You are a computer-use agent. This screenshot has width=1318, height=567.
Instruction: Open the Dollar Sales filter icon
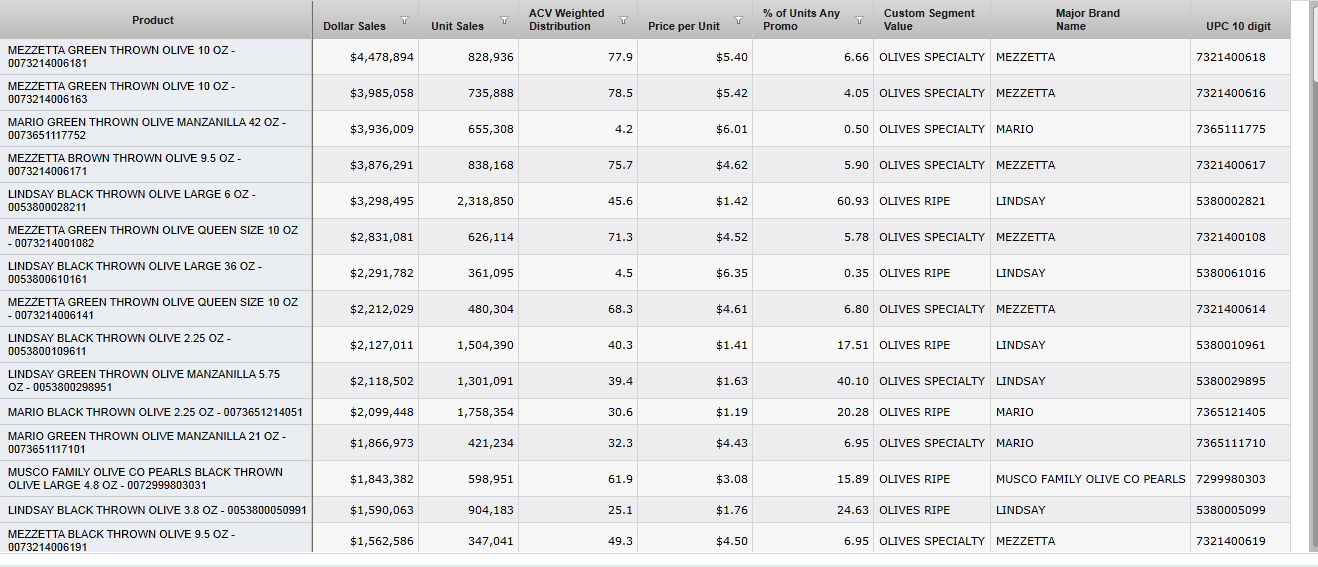404,21
